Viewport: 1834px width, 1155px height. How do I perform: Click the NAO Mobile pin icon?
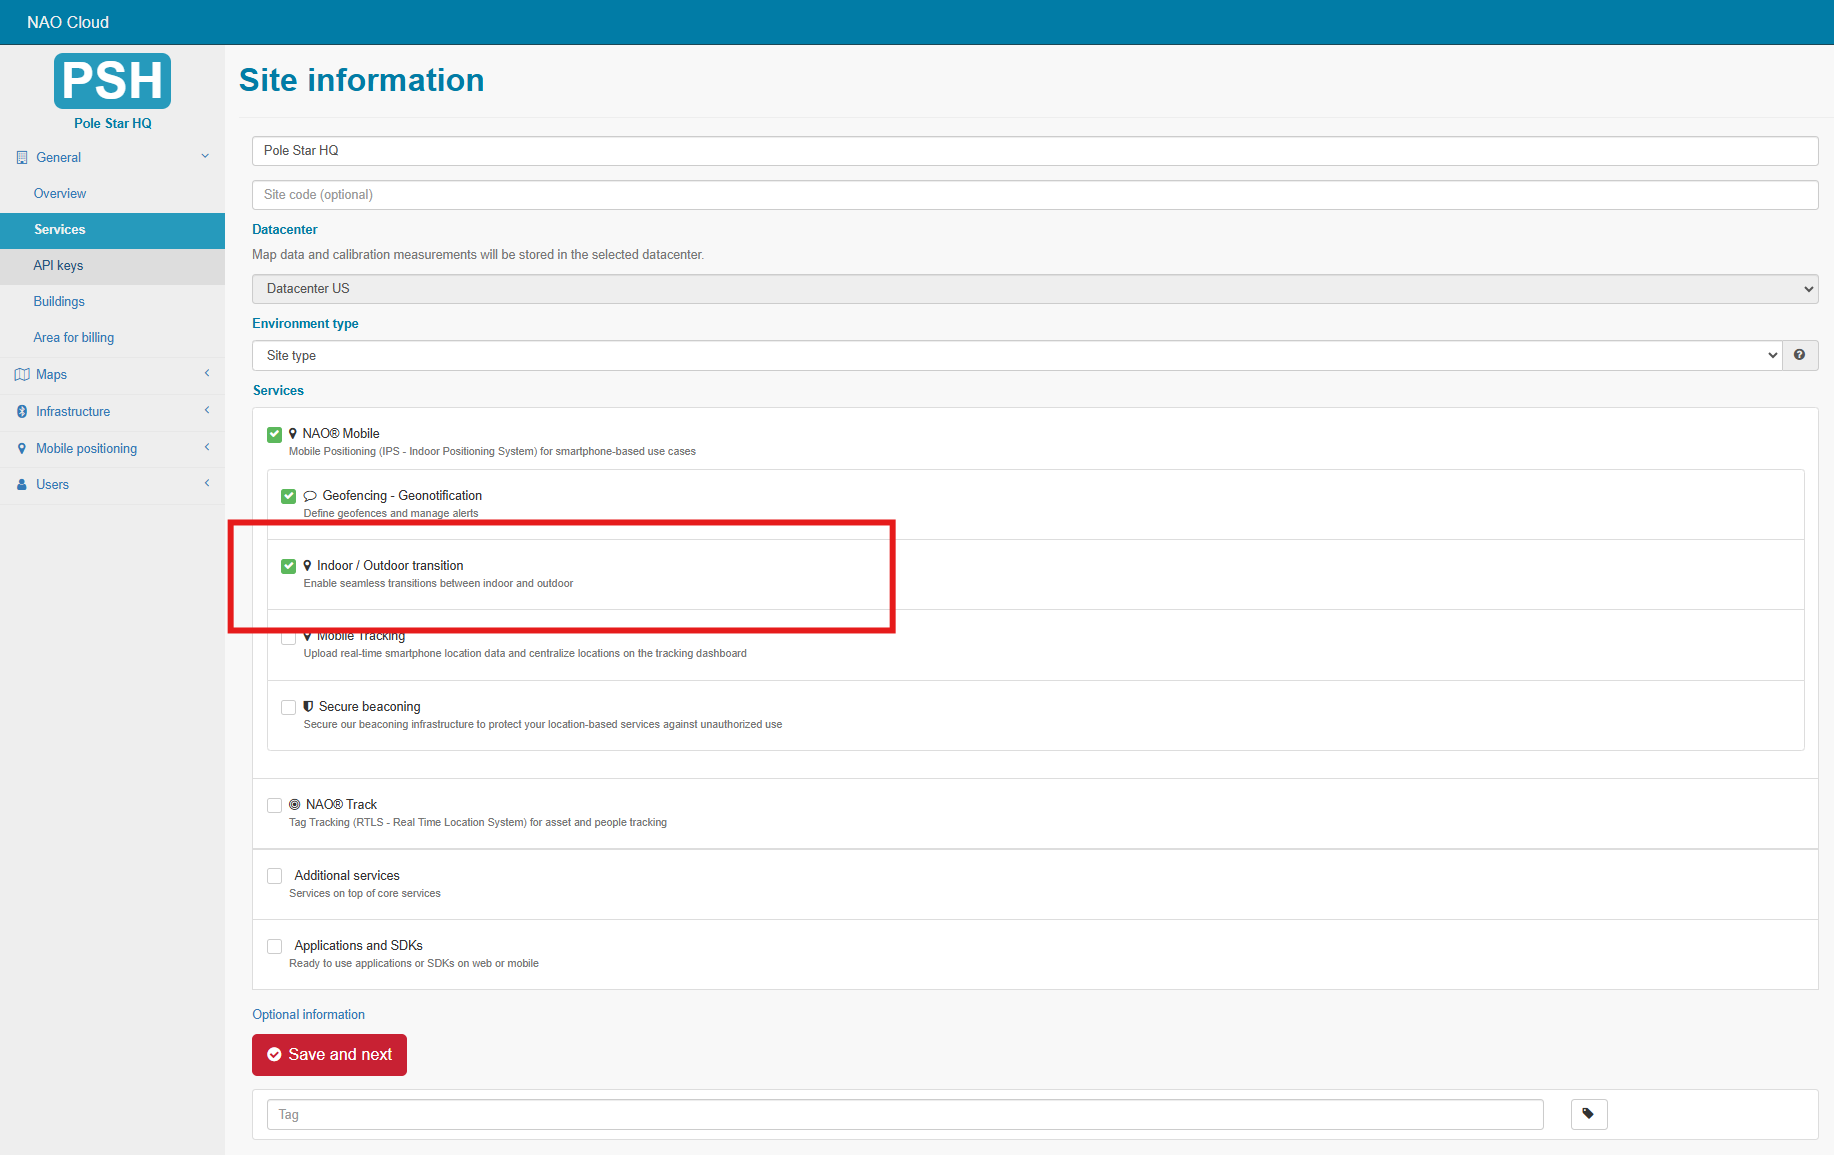point(293,433)
